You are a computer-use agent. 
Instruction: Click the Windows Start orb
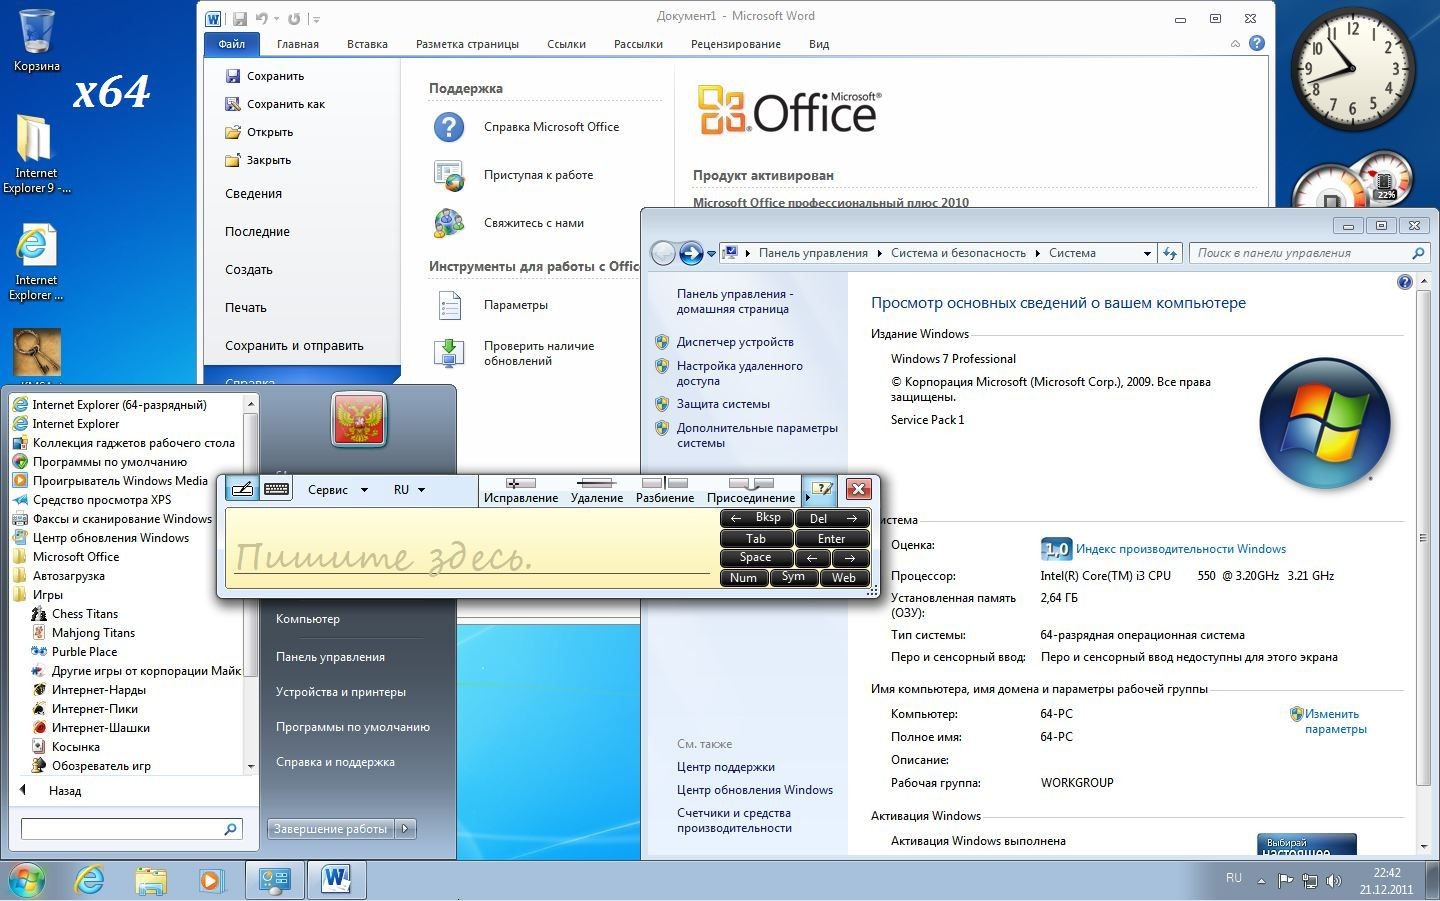[x=27, y=880]
